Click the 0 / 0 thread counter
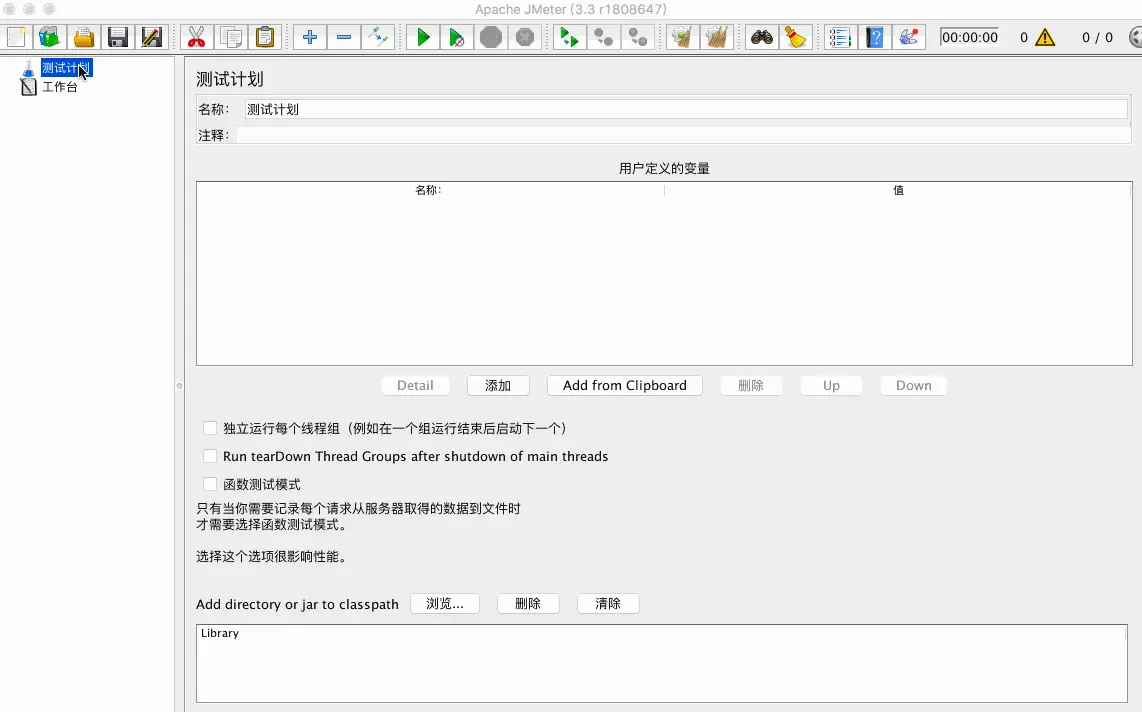 pyautogui.click(x=1097, y=37)
